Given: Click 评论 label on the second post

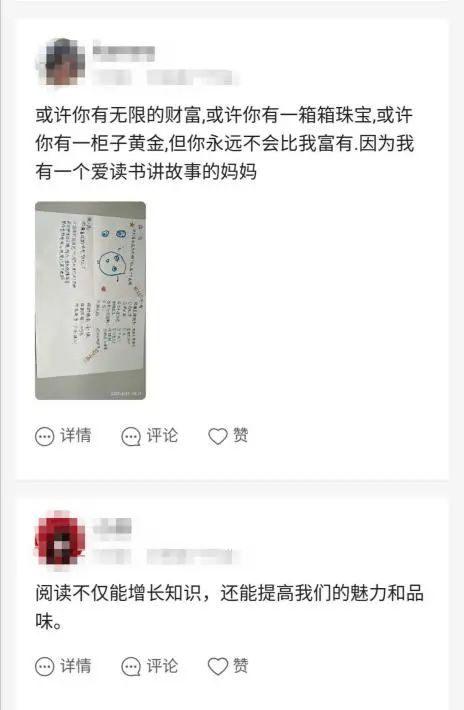Looking at the screenshot, I should (162, 666).
